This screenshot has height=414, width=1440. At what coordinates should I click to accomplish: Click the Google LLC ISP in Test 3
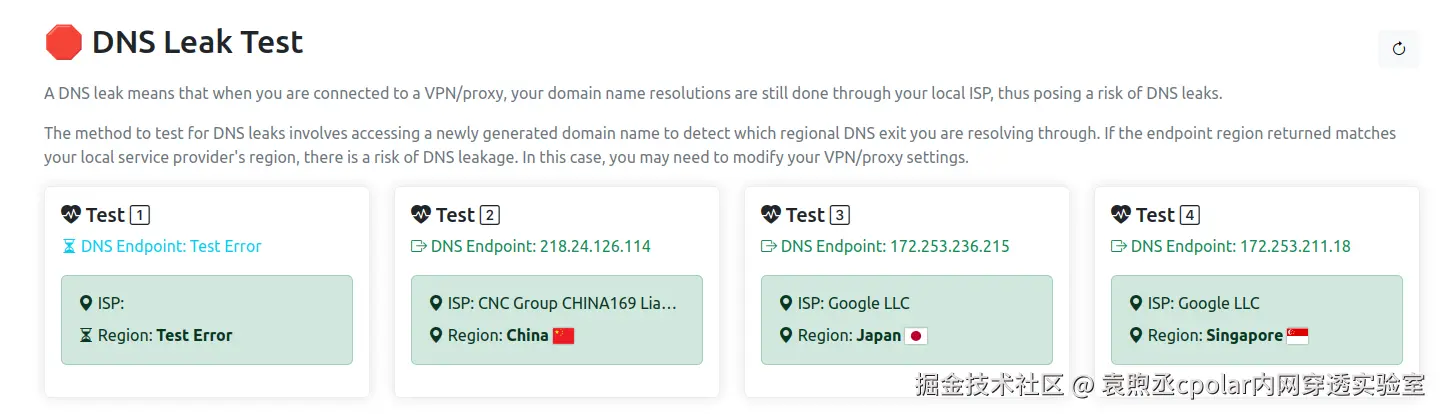tap(853, 303)
